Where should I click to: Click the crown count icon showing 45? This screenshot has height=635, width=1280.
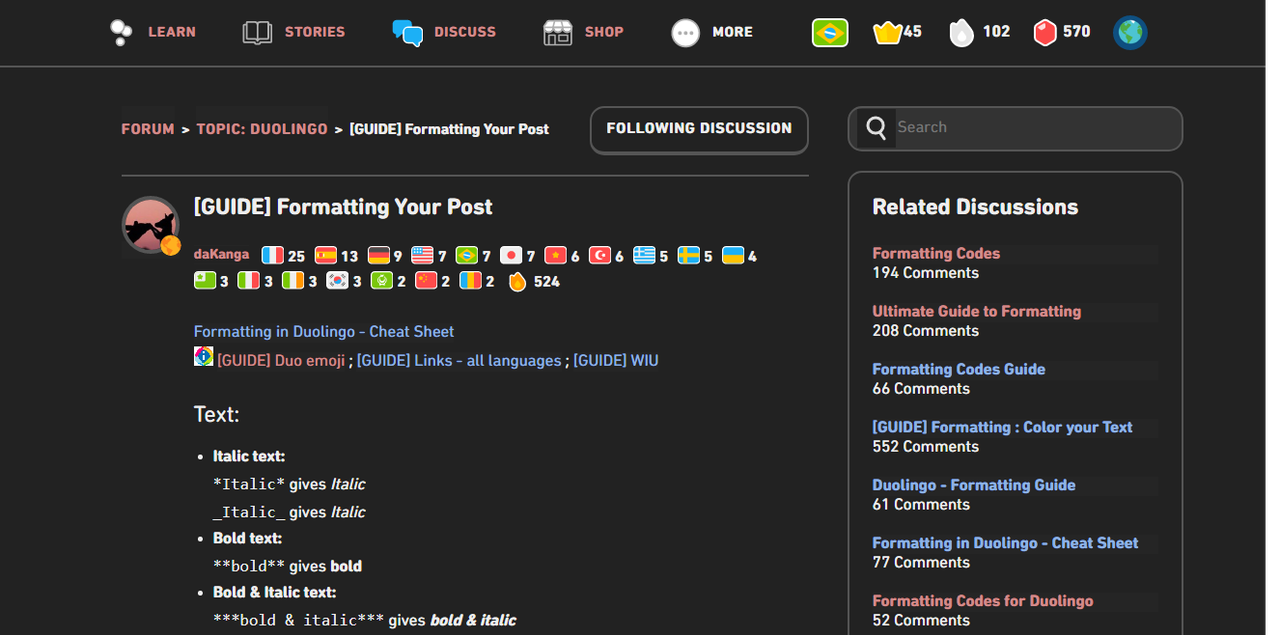pyautogui.click(x=887, y=33)
